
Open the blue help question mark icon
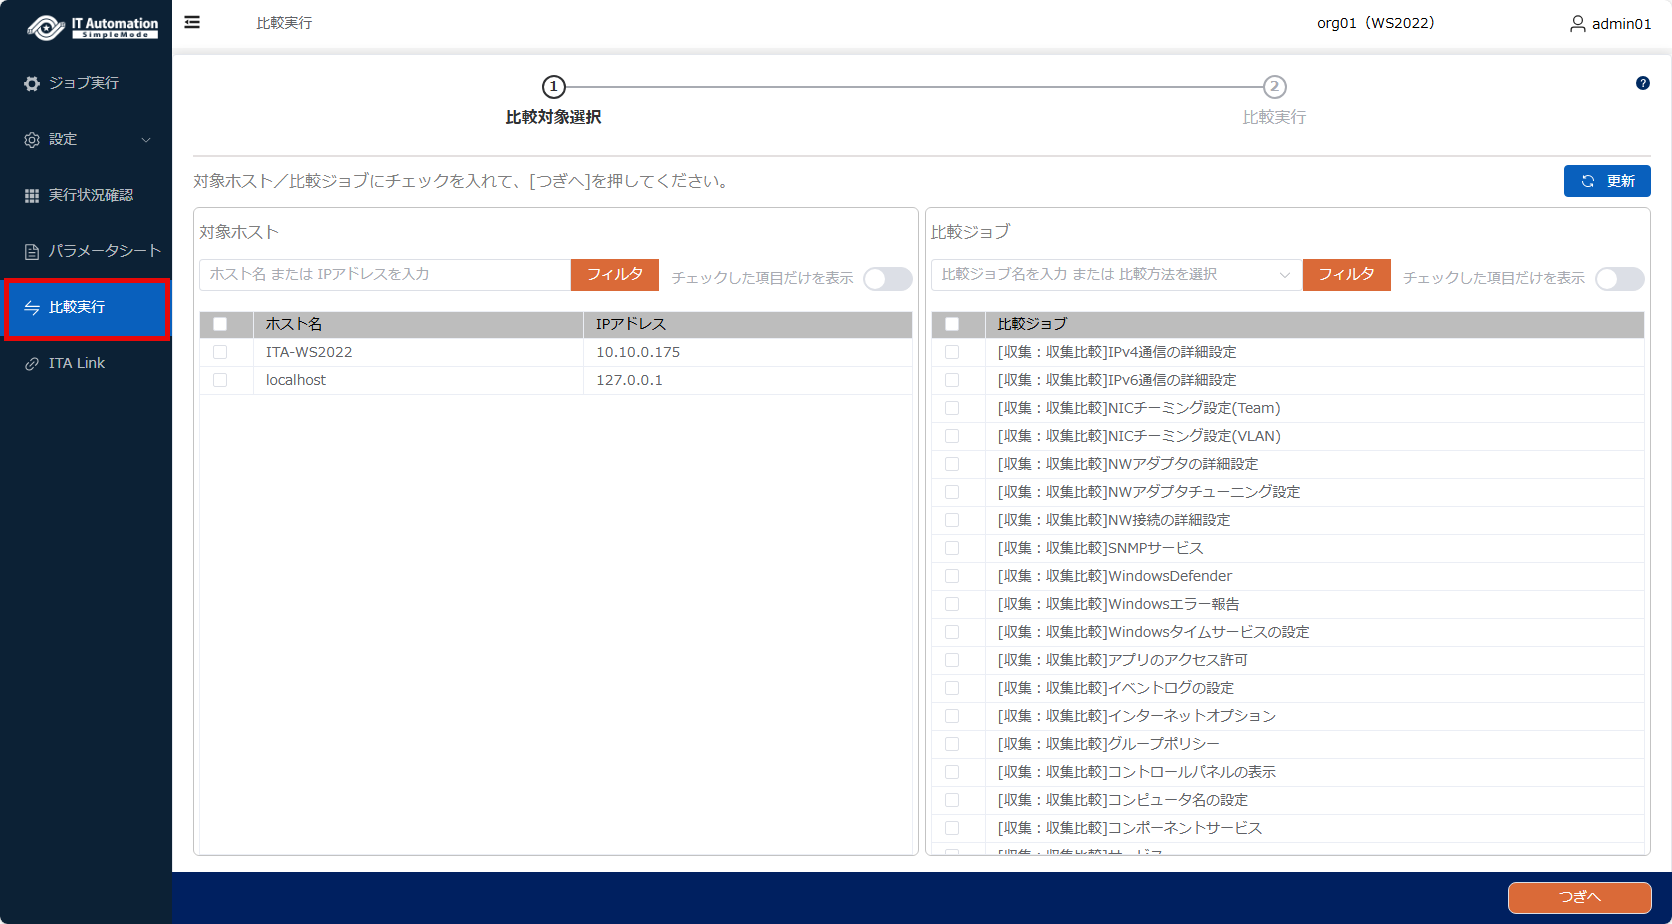(1642, 83)
